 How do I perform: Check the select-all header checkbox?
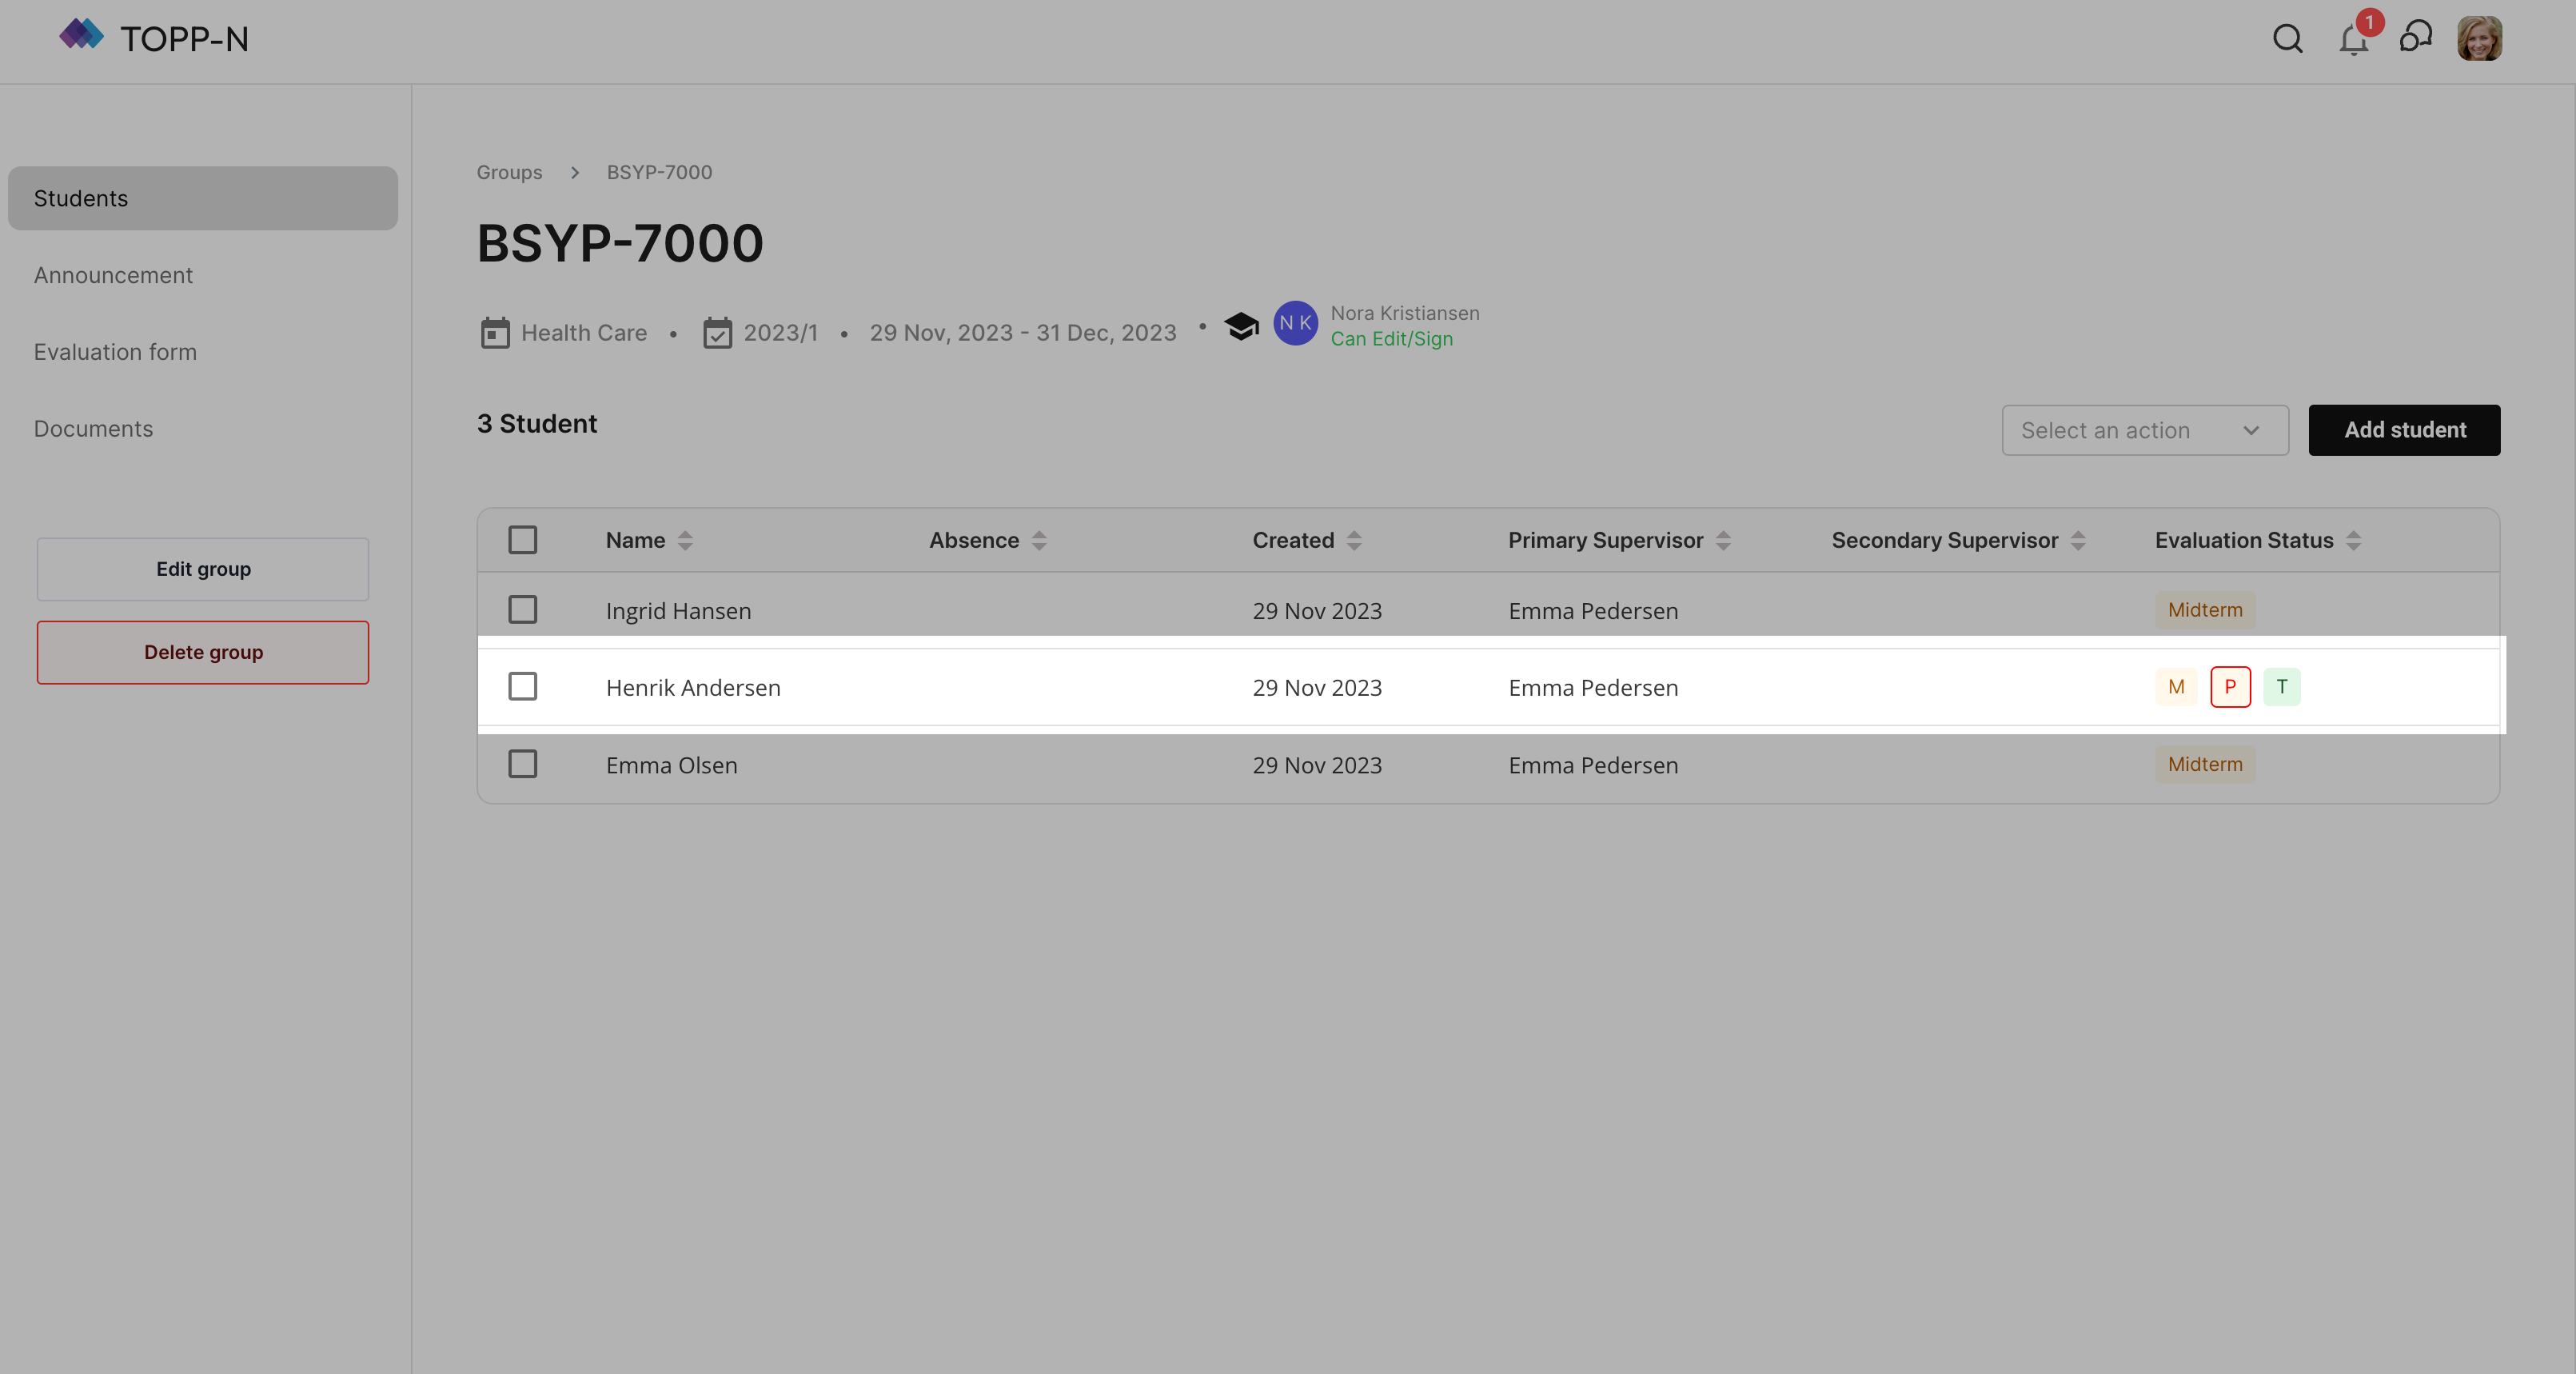coord(523,540)
